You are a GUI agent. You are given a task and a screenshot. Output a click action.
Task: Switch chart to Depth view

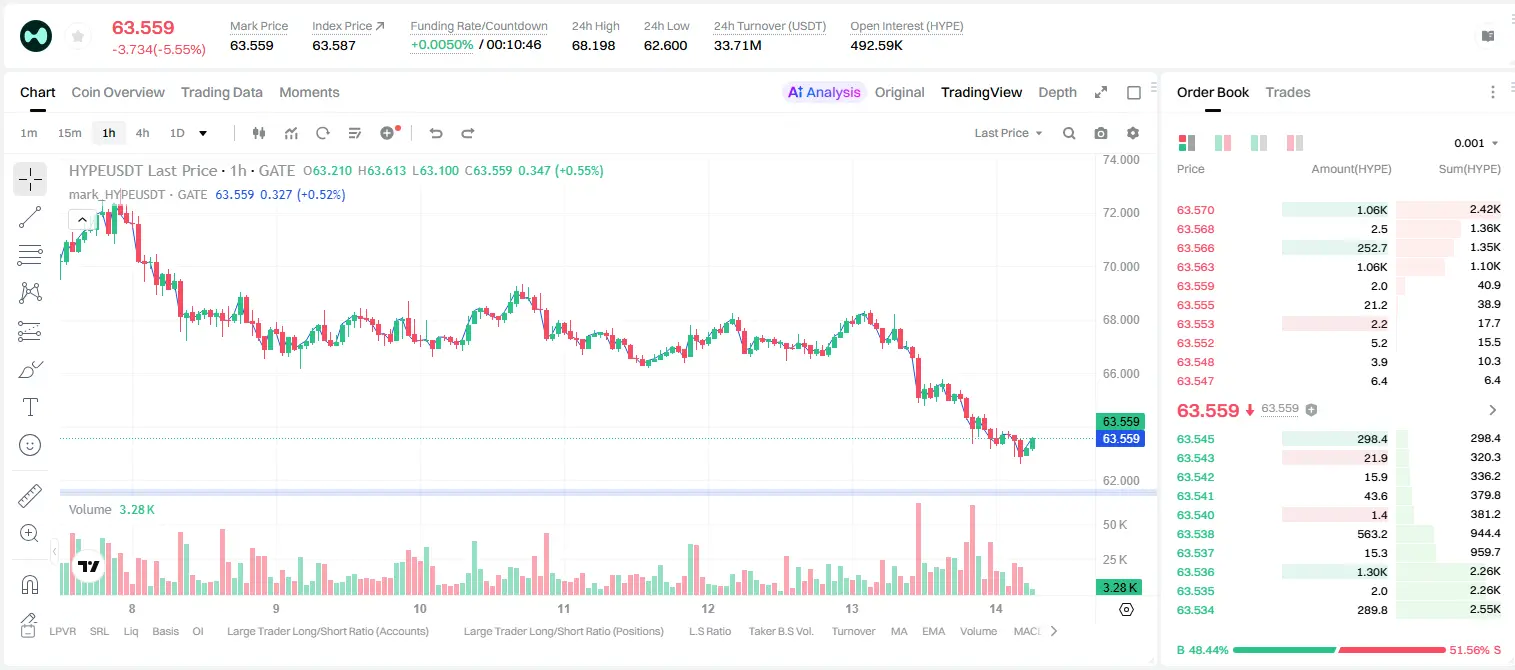[1057, 92]
